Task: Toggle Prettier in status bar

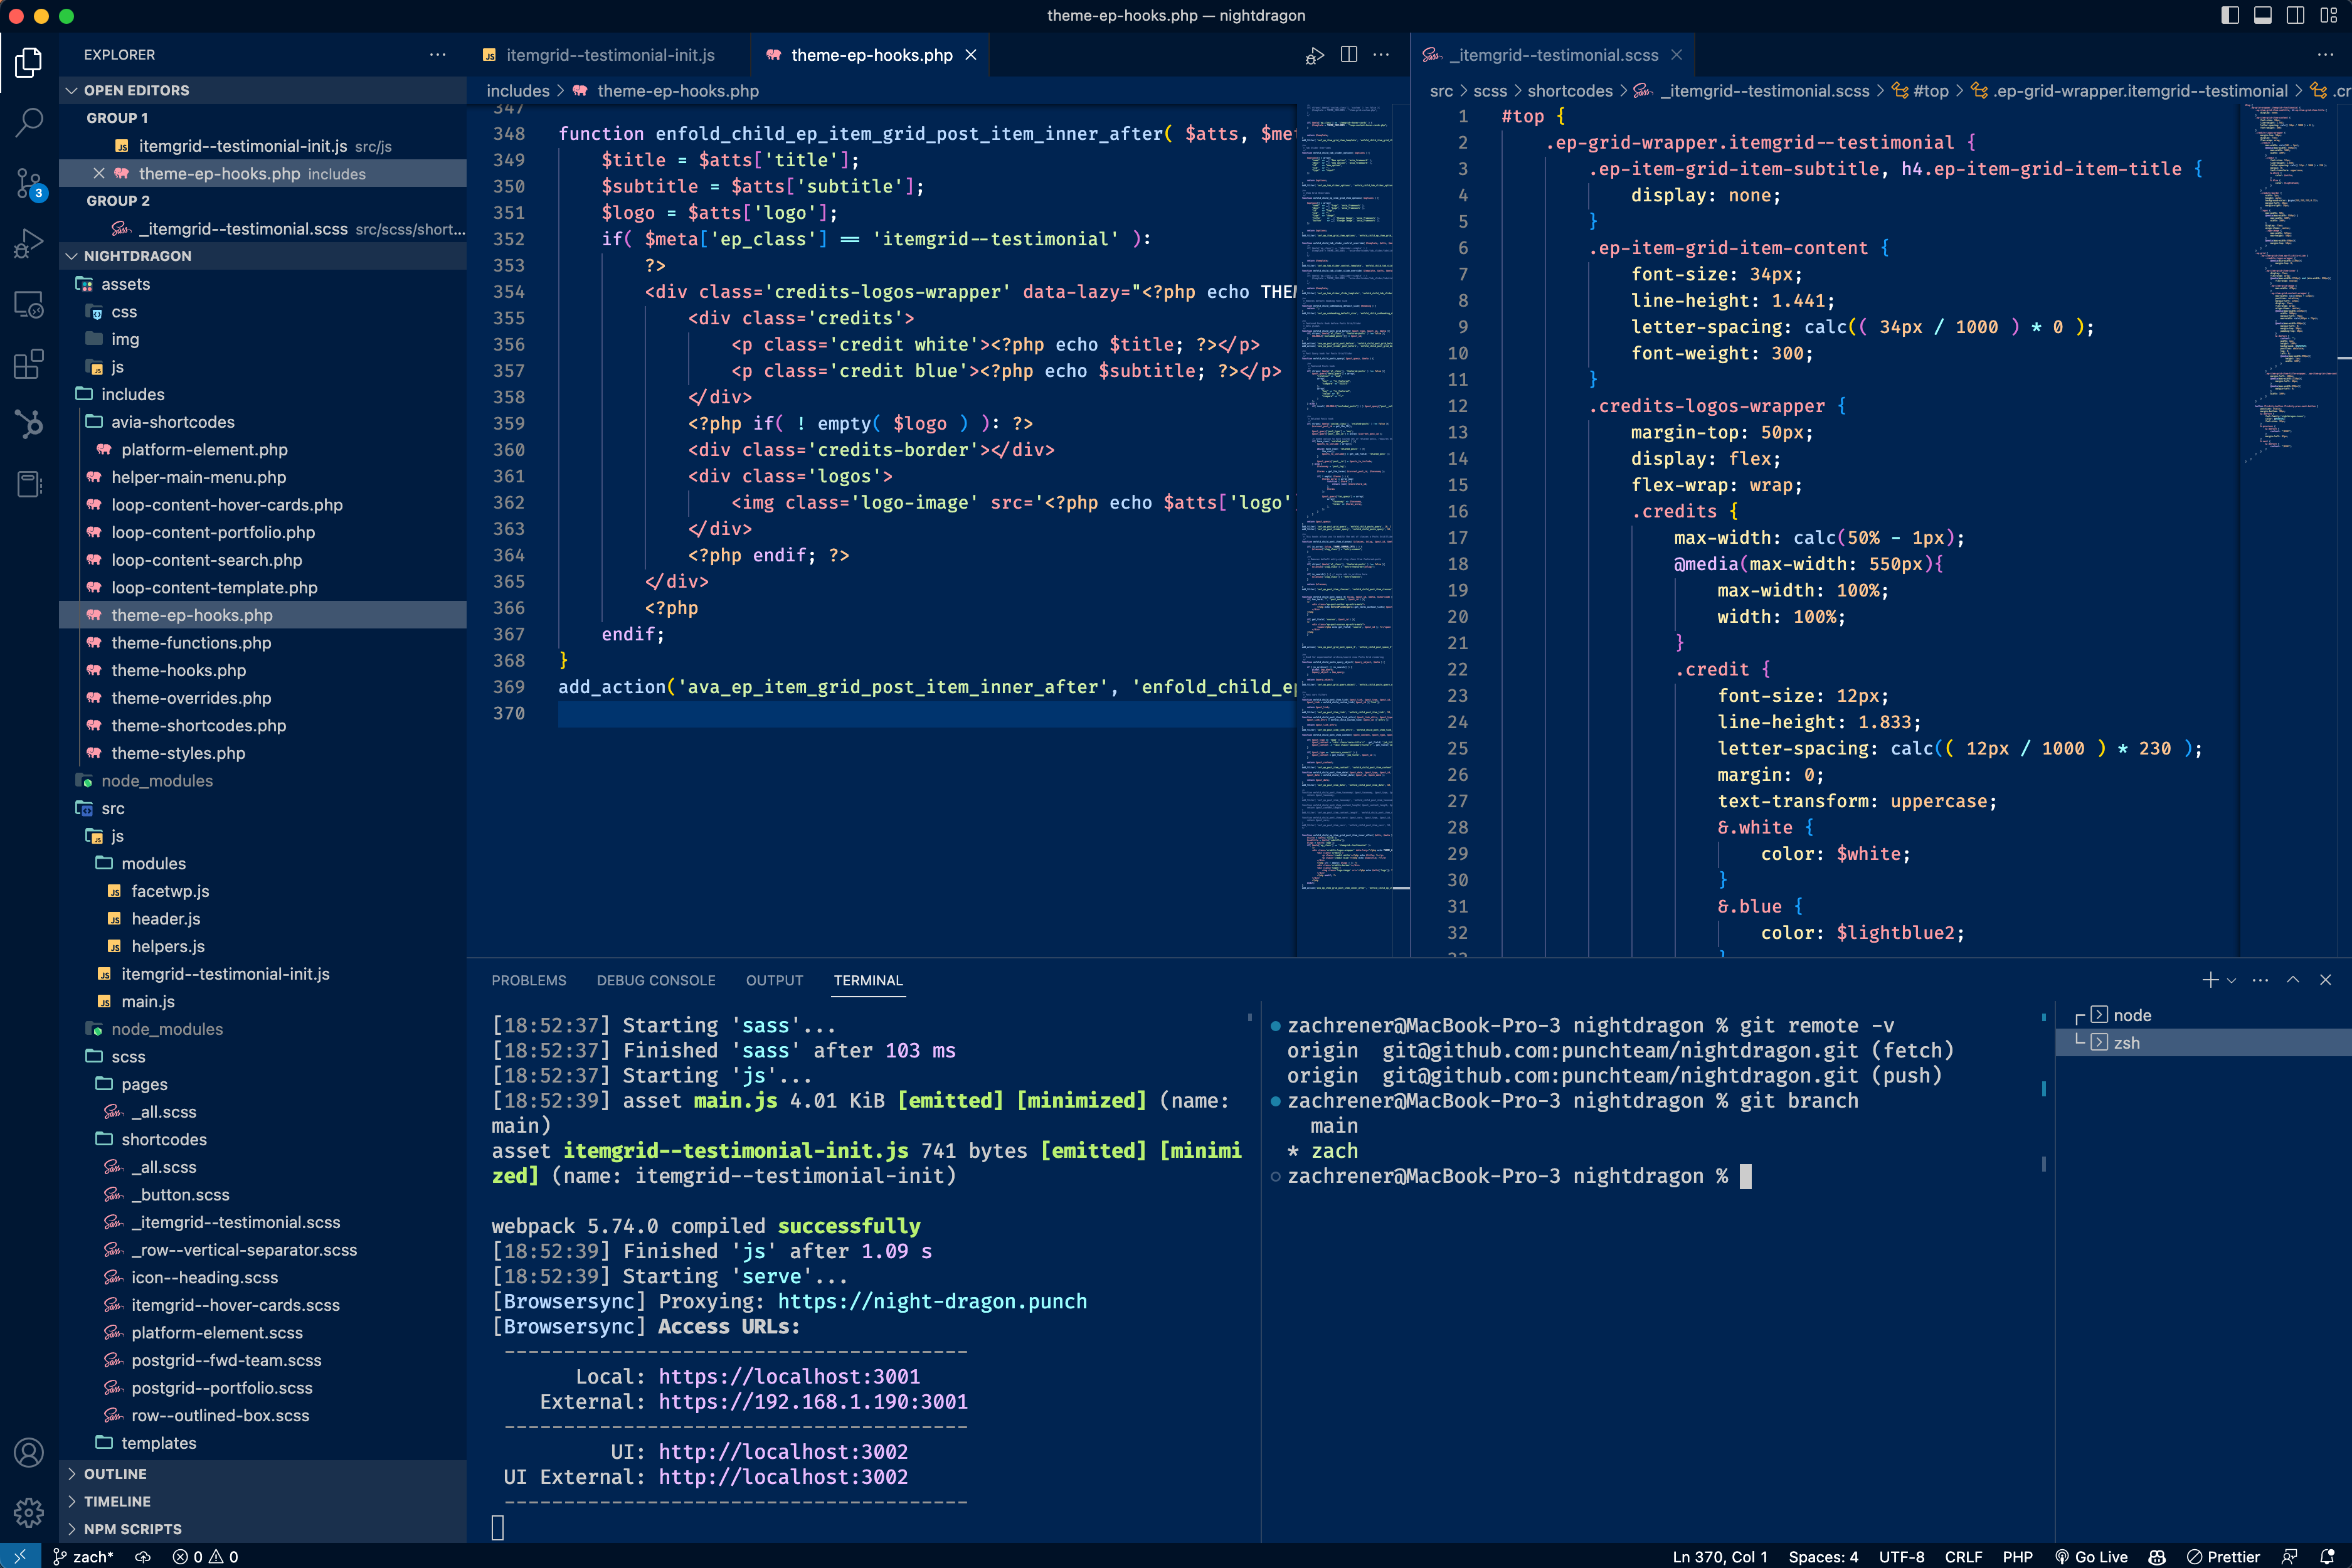Action: pos(2223,1556)
